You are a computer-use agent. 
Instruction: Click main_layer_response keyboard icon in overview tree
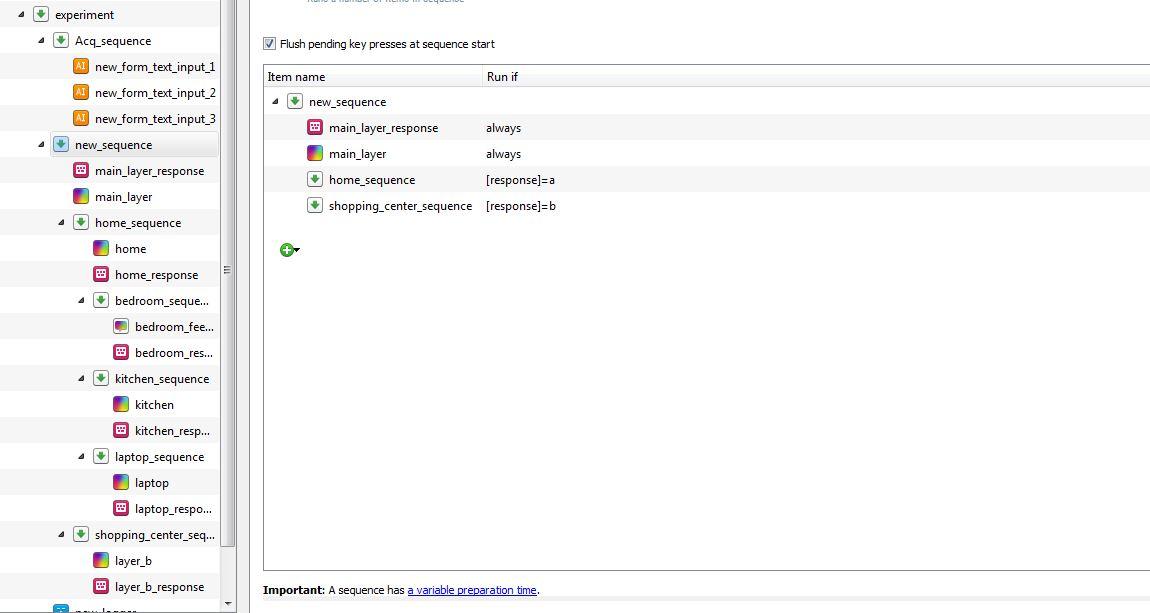tap(81, 171)
